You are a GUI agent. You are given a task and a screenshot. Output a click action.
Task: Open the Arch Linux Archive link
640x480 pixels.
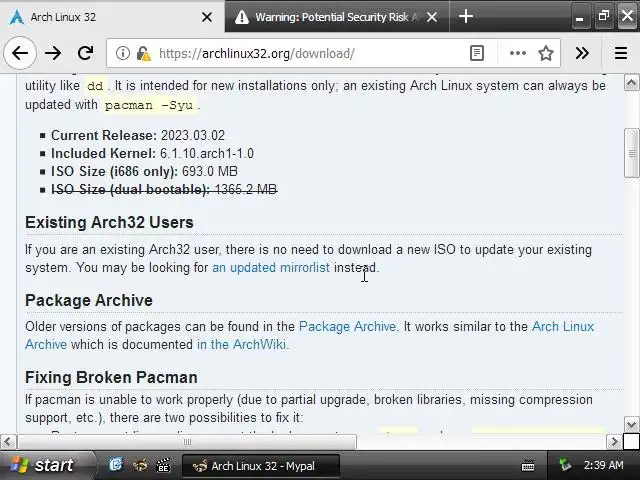pyautogui.click(x=562, y=327)
